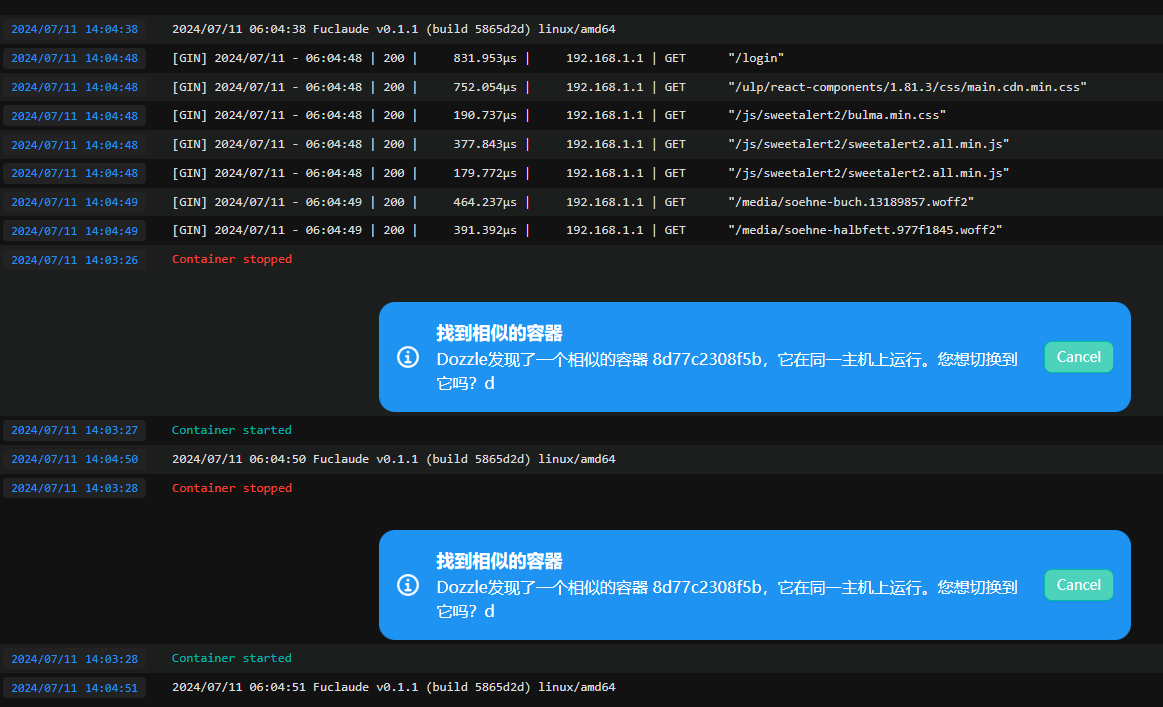The height and width of the screenshot is (707, 1163).
Task: Cancel the first similar container notification
Action: (x=1078, y=357)
